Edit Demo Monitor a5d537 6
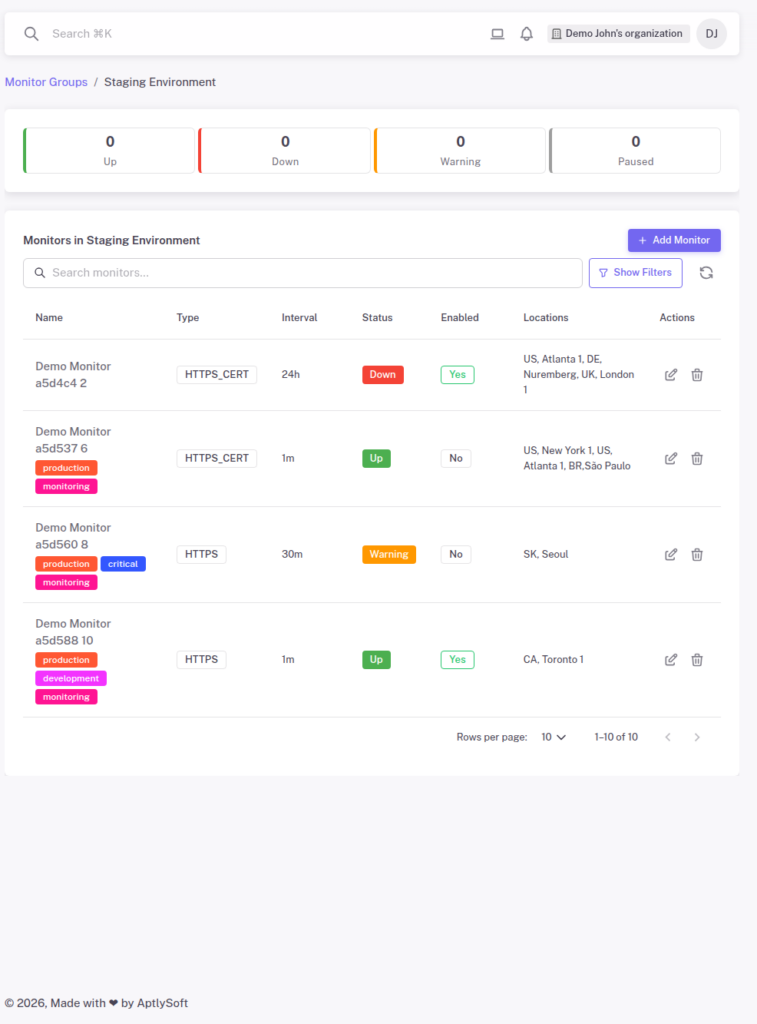757x1024 pixels. tap(671, 458)
